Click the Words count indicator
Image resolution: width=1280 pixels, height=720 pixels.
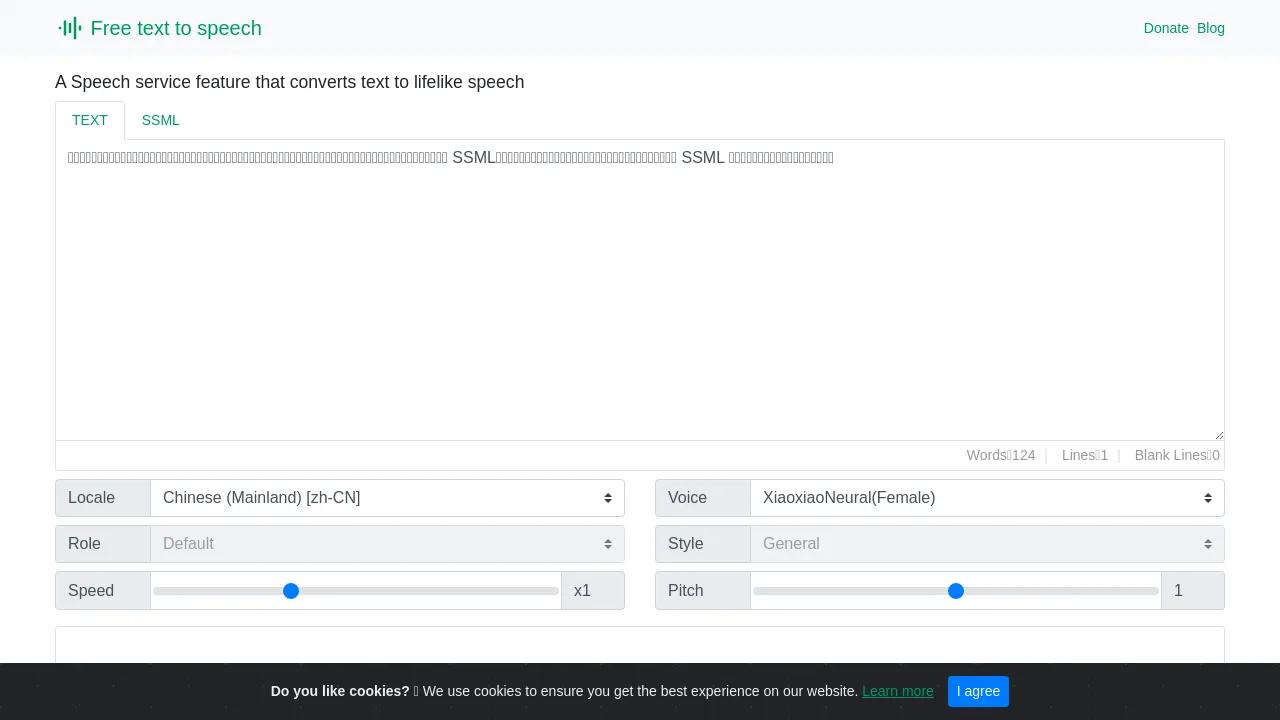coord(1000,455)
